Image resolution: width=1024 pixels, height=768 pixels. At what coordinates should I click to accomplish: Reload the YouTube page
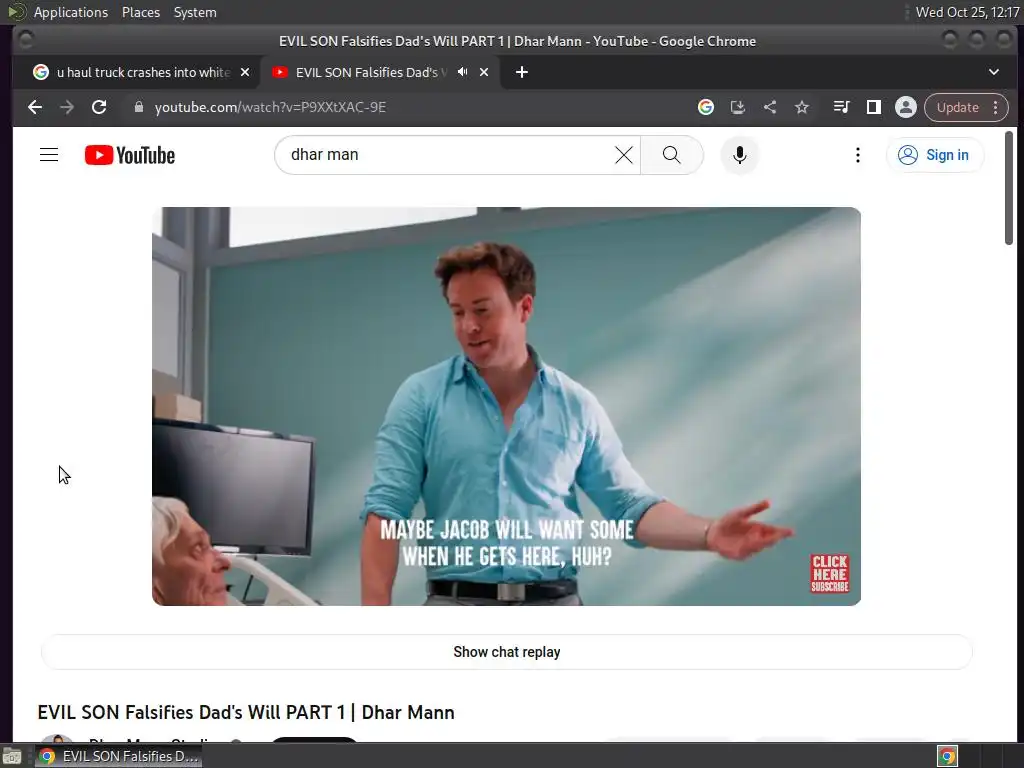tap(99, 107)
